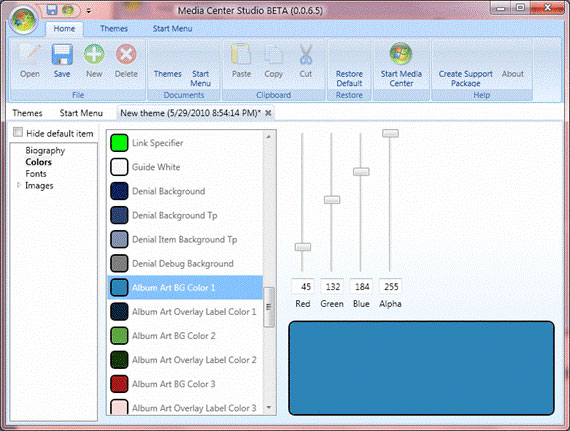Open Themes document tab
This screenshot has height=431, width=570.
coord(27,113)
